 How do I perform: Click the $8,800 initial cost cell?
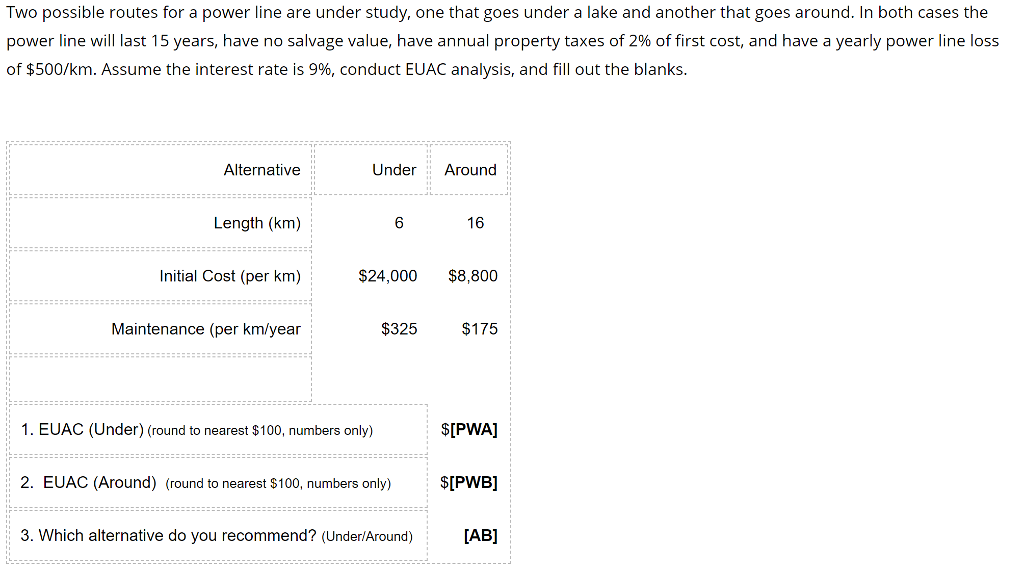(473, 276)
